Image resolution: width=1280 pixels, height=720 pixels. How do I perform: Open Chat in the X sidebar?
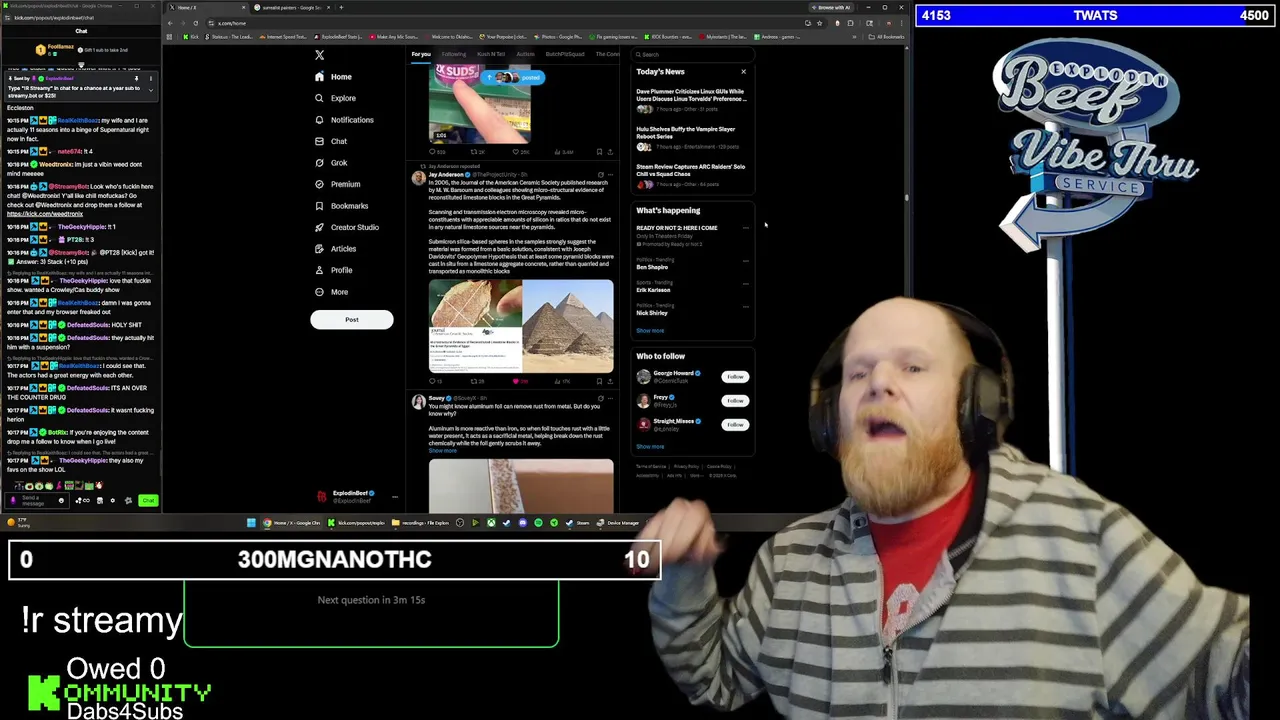pos(331,141)
